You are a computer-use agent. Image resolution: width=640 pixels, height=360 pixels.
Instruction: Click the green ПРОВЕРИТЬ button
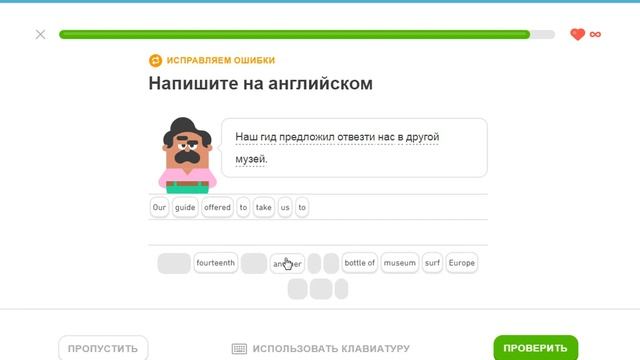[536, 348]
